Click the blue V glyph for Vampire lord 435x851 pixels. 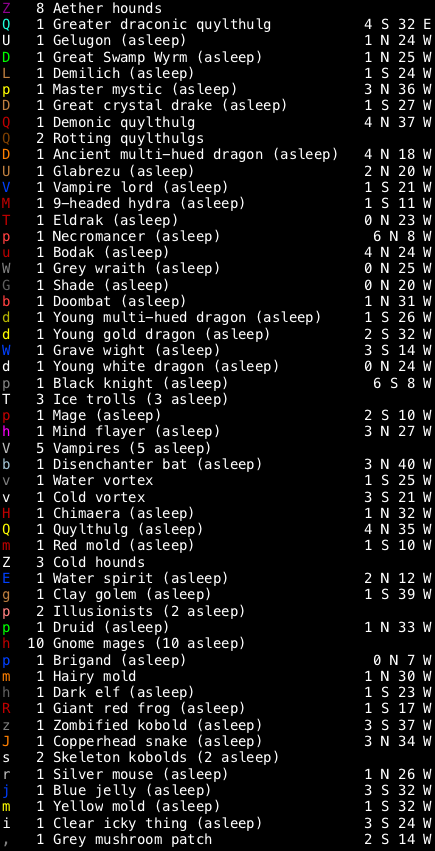(x=7, y=187)
